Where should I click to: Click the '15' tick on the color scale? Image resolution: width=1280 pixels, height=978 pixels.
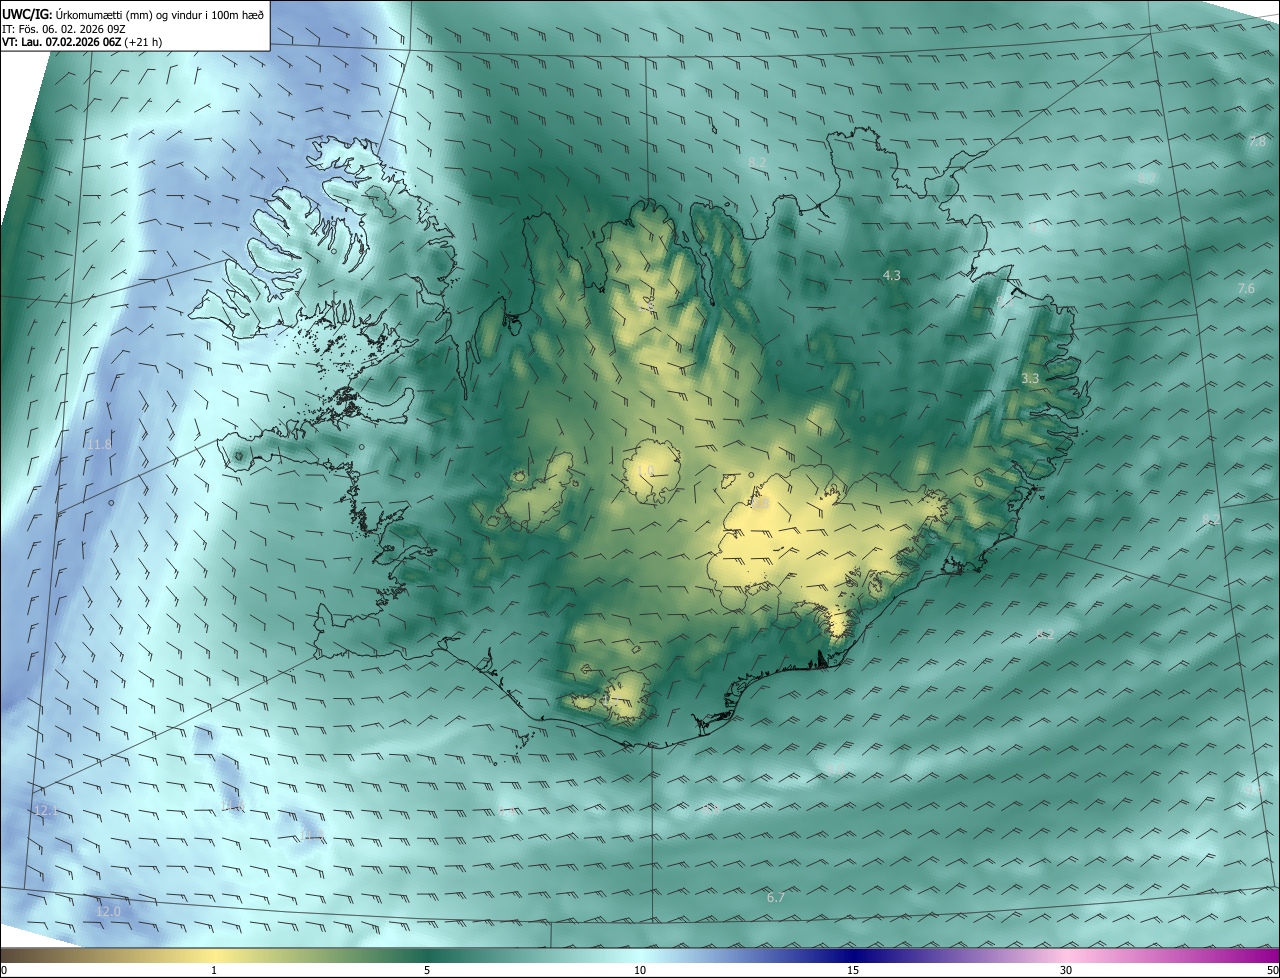pyautogui.click(x=853, y=970)
